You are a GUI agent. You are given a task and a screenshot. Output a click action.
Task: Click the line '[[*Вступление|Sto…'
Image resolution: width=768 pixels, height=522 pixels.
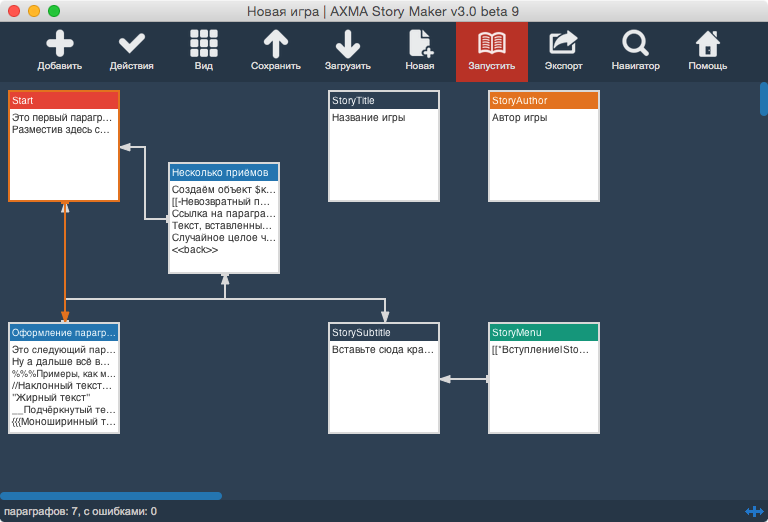point(540,350)
